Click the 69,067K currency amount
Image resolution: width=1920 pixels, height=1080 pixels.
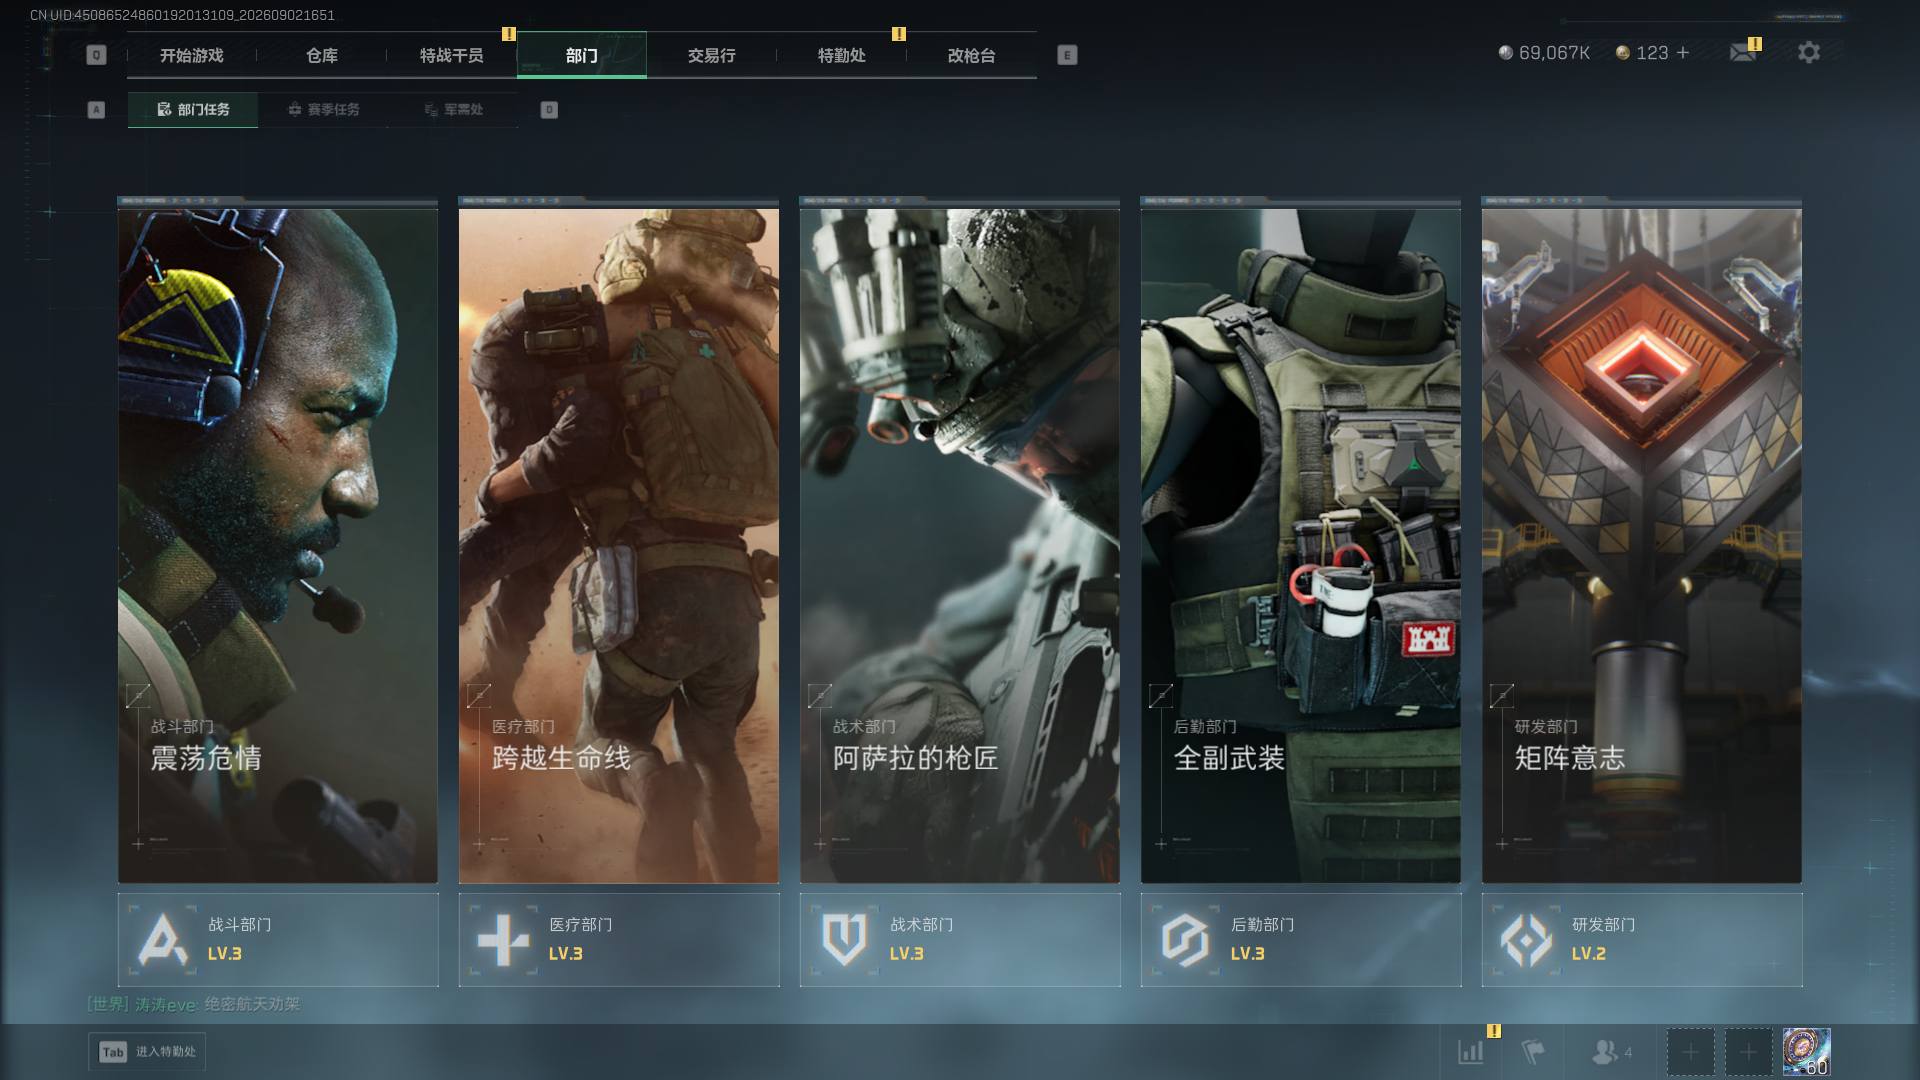coord(1554,53)
